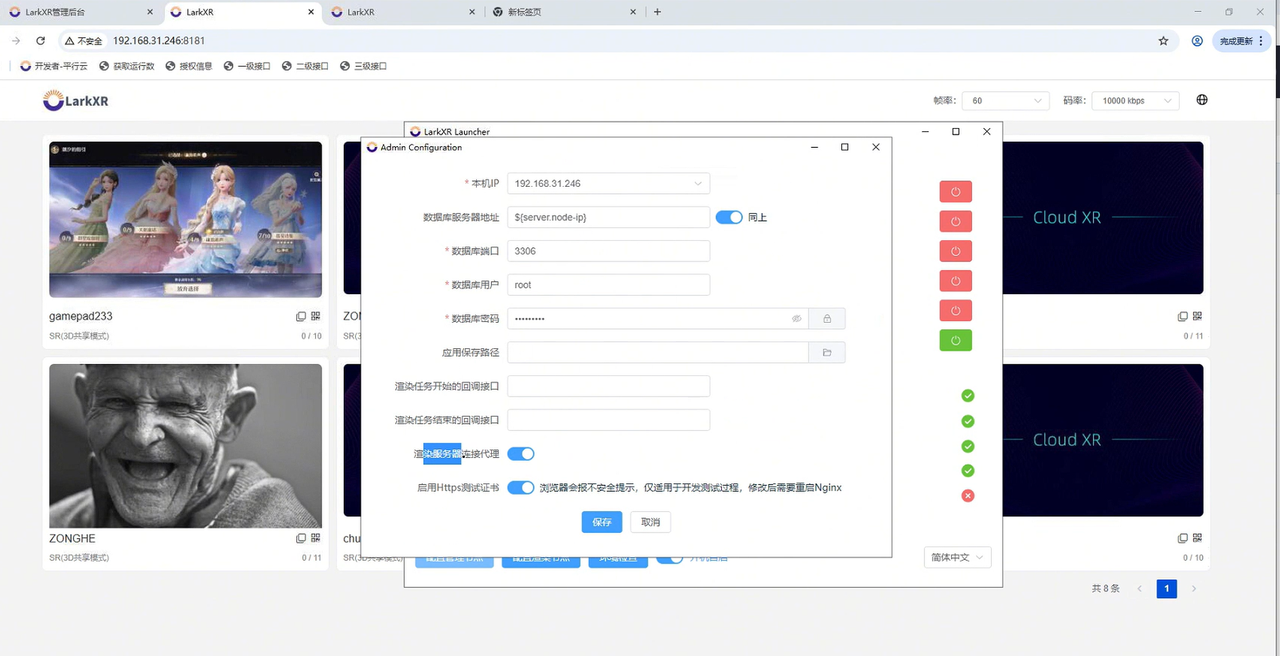Click the 数据库端口 field showing 3306

[608, 251]
